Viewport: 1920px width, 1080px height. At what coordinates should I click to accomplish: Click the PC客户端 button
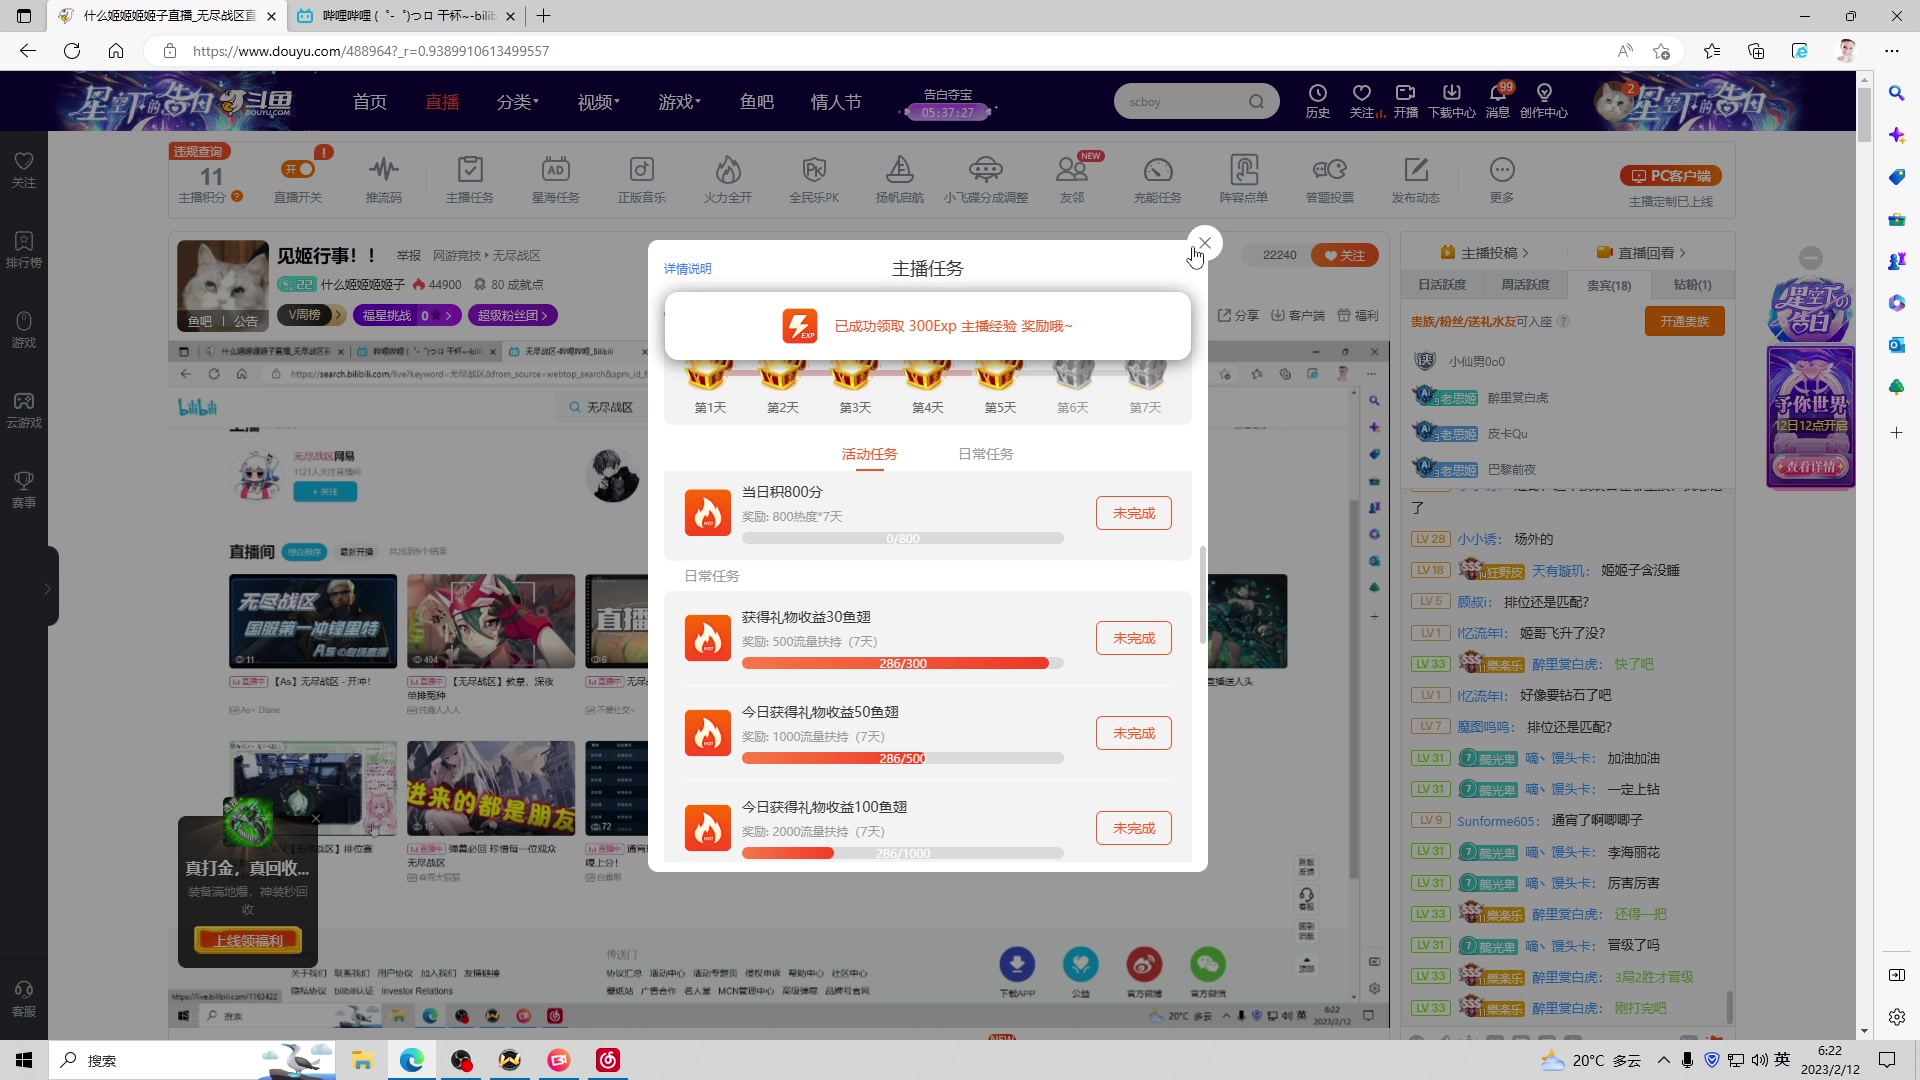[1671, 176]
